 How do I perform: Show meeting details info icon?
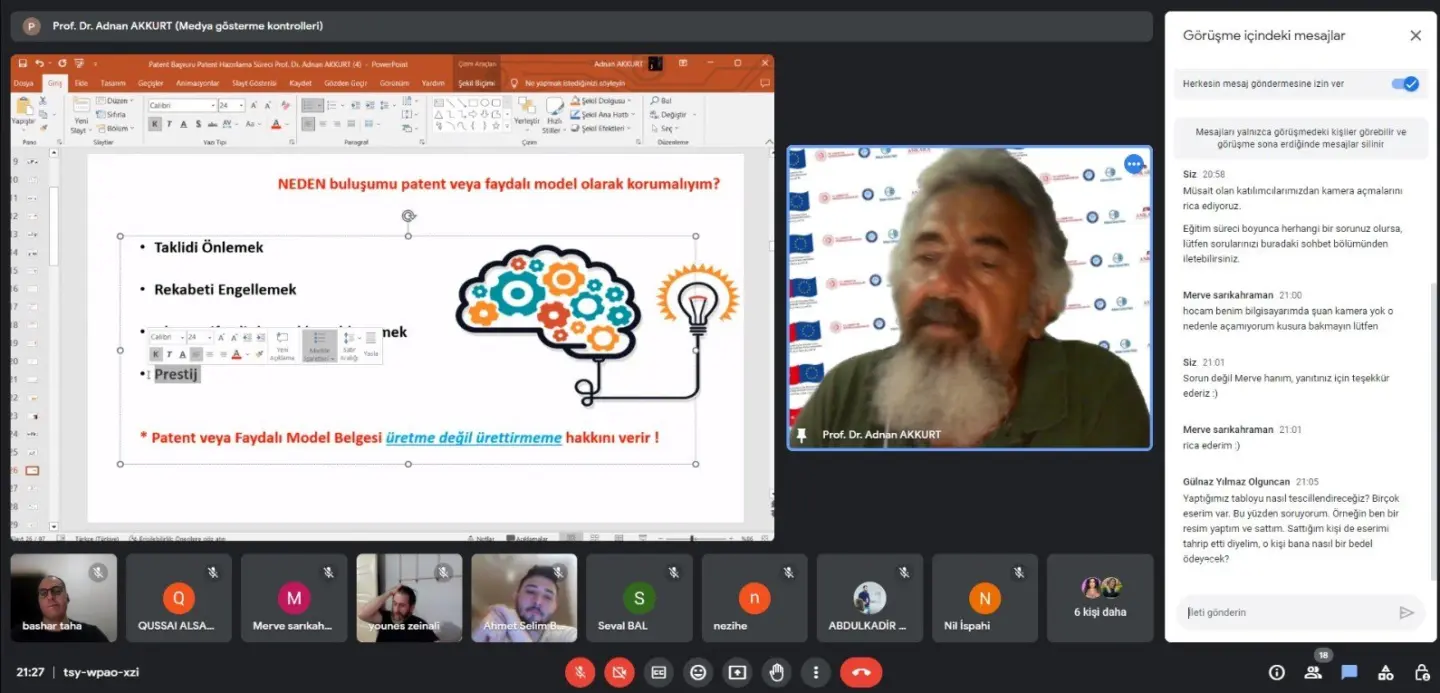click(1277, 672)
